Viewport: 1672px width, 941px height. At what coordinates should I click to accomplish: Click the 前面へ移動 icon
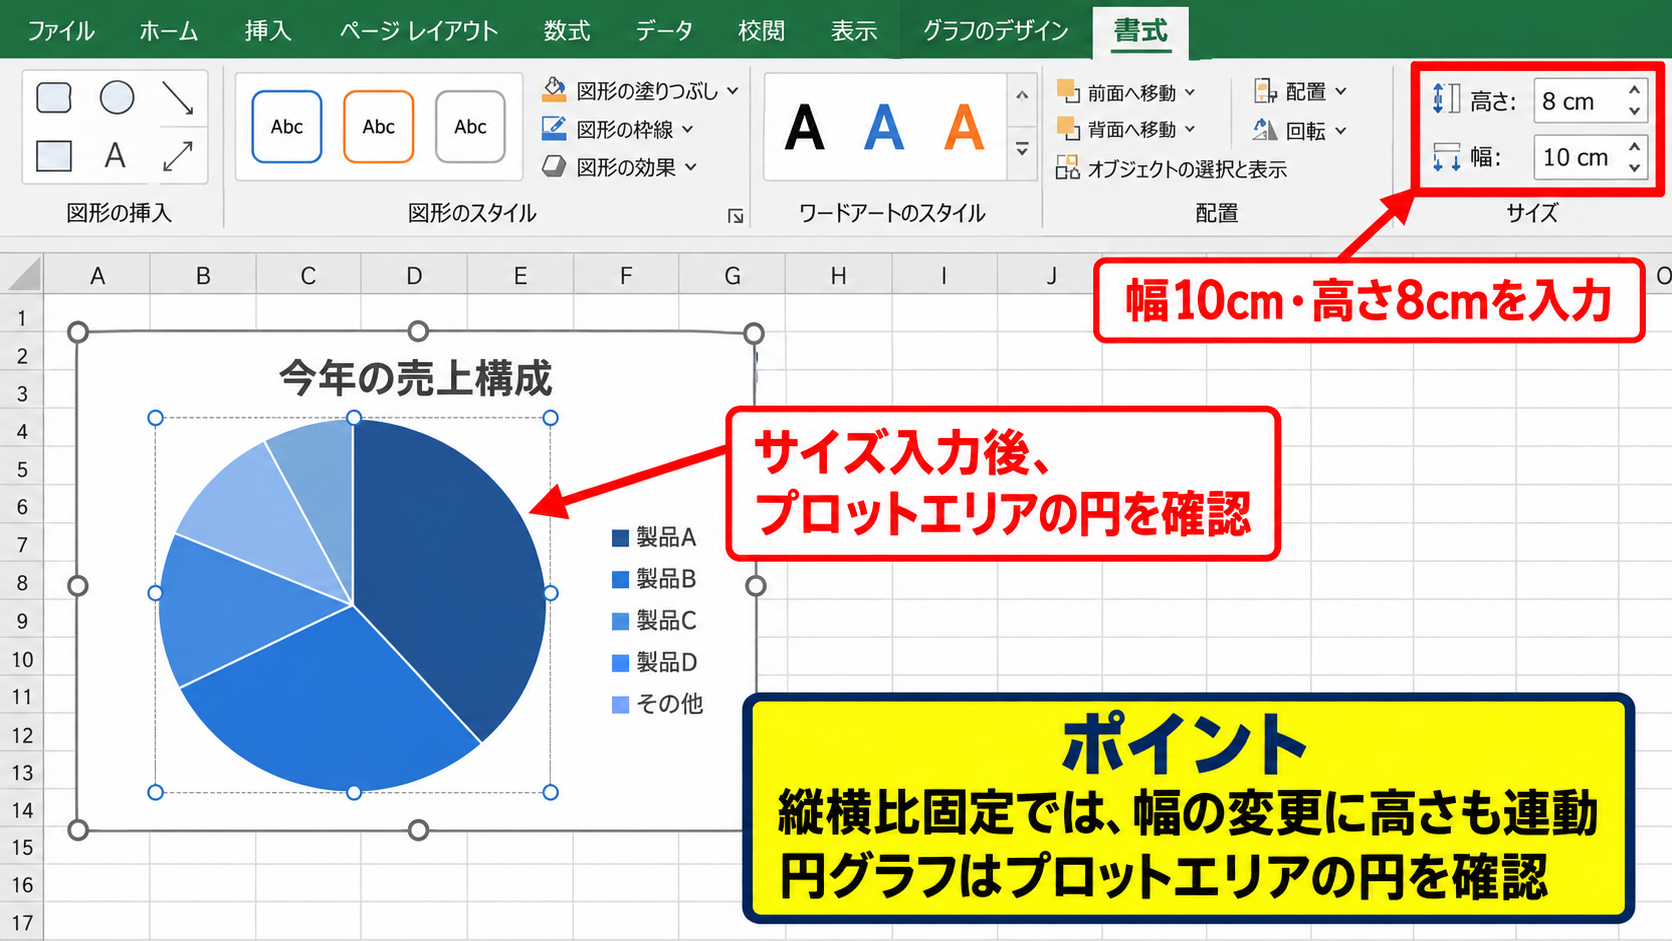pyautogui.click(x=1068, y=92)
